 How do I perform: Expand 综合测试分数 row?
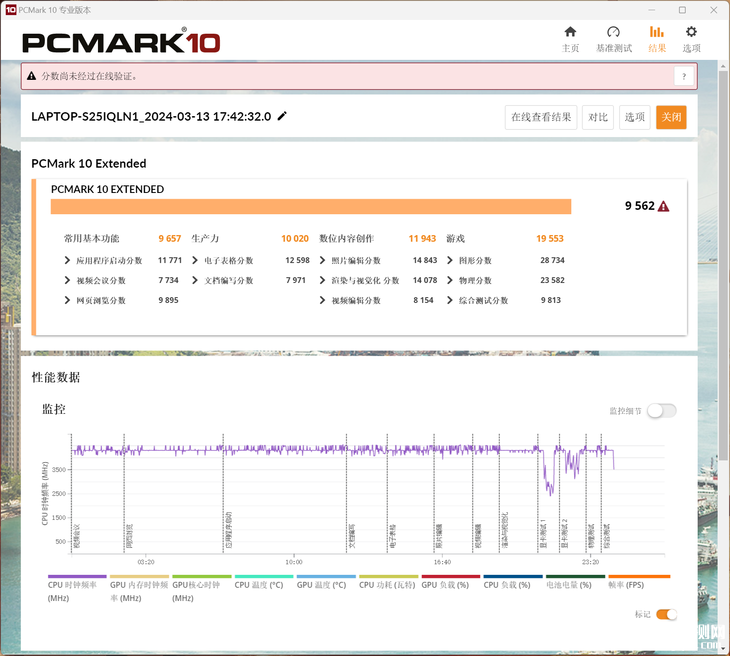coord(450,300)
